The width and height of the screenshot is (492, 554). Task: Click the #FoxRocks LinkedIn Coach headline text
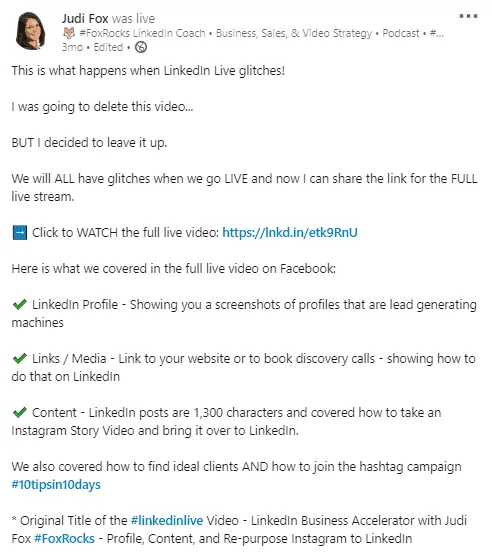pos(142,33)
